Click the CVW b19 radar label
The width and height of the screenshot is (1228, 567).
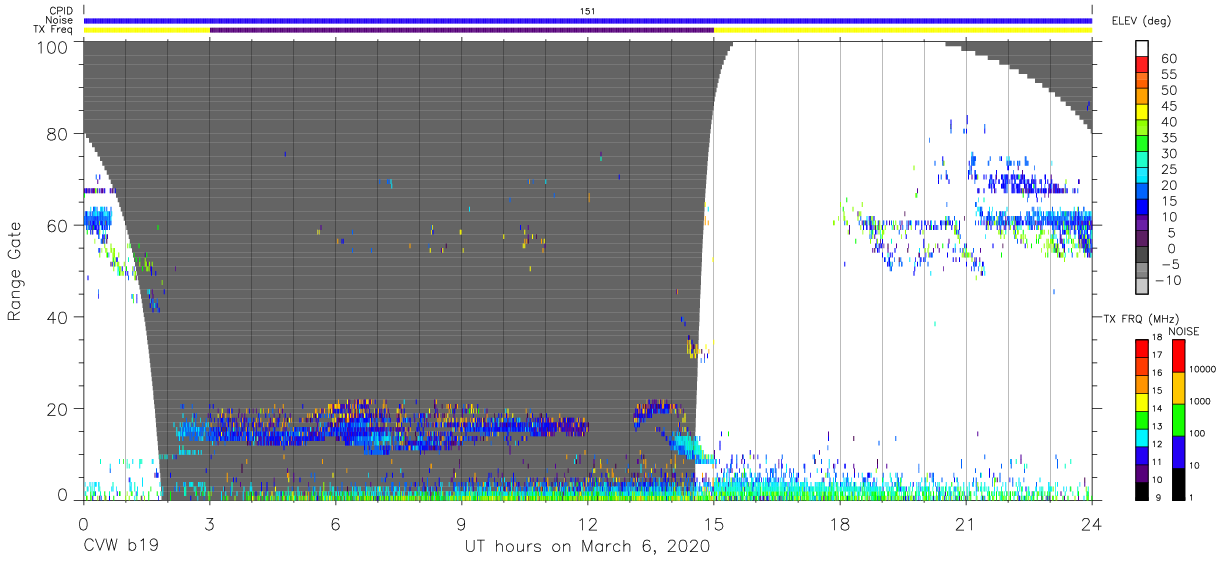(121, 546)
